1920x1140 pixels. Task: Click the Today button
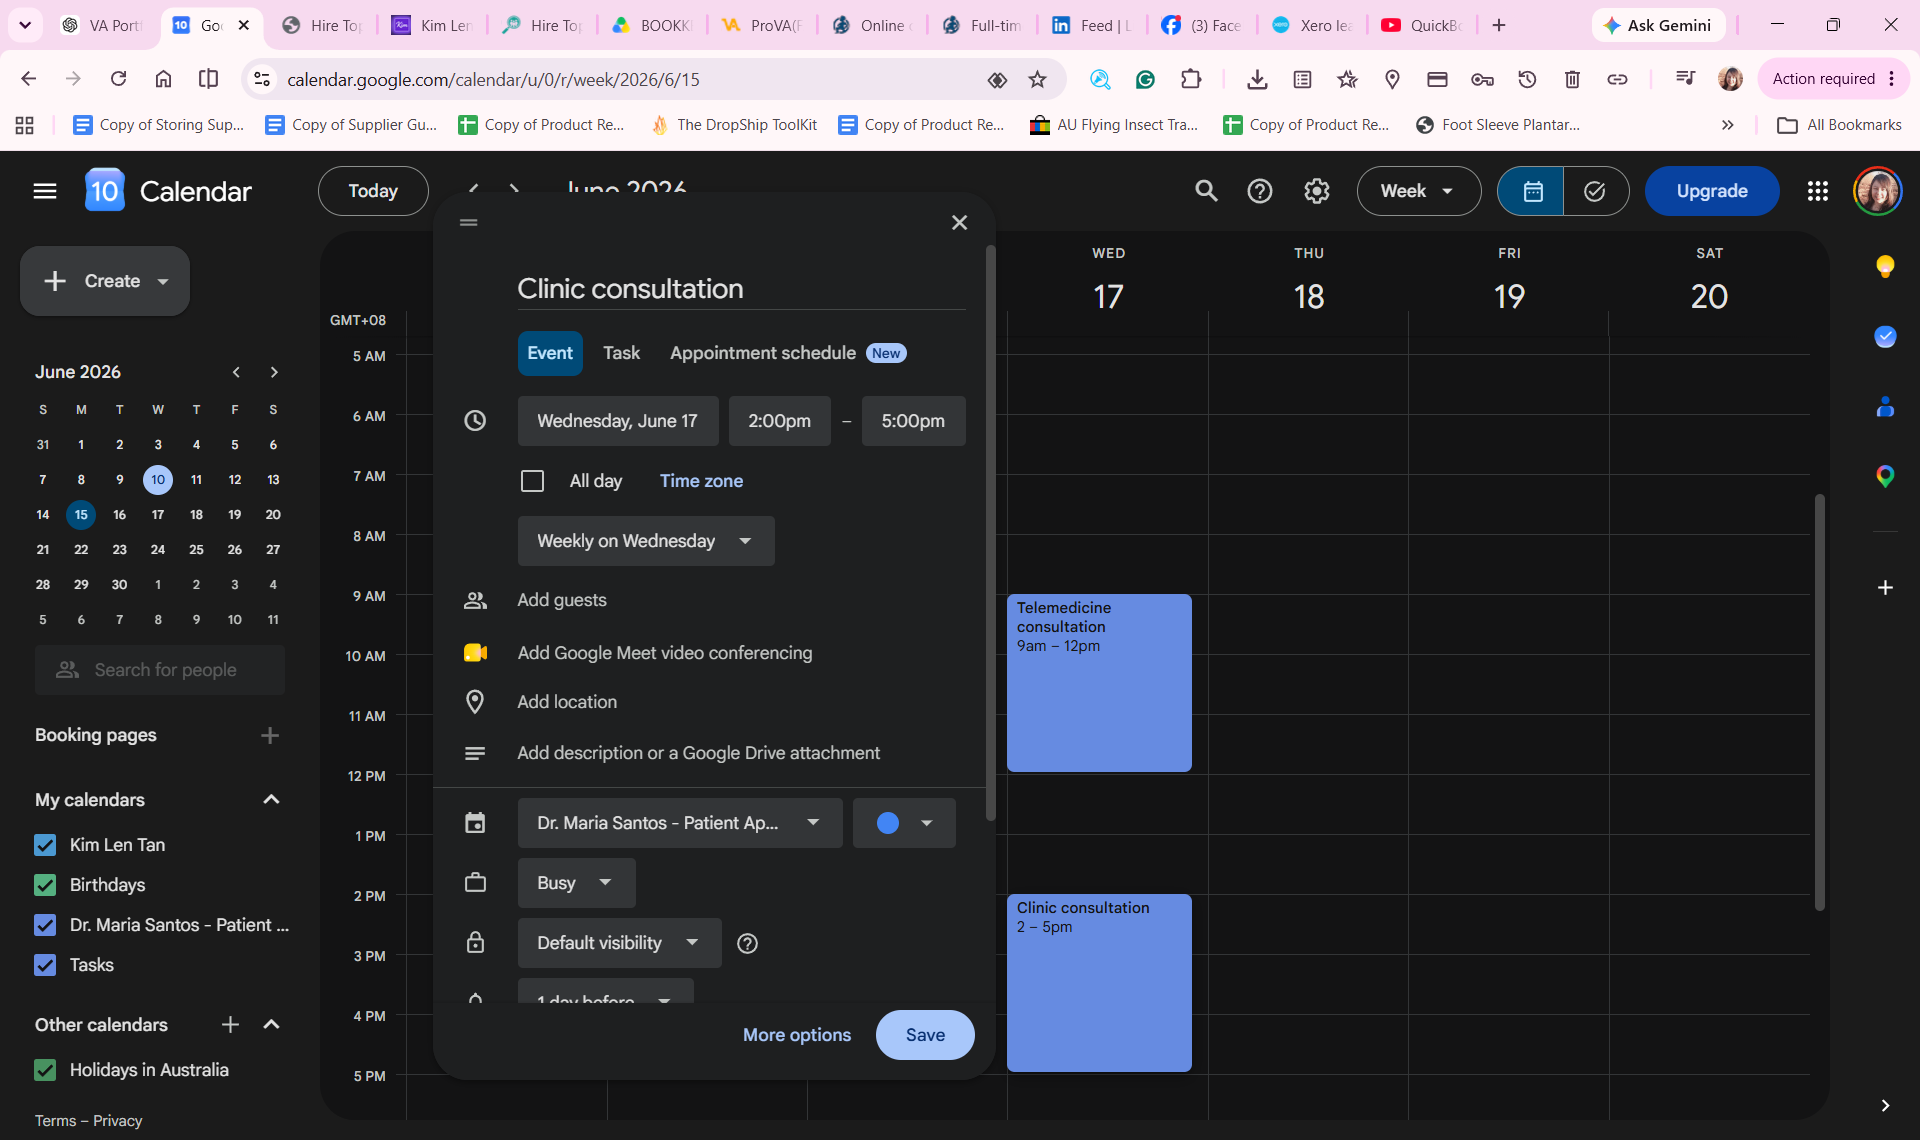373,191
